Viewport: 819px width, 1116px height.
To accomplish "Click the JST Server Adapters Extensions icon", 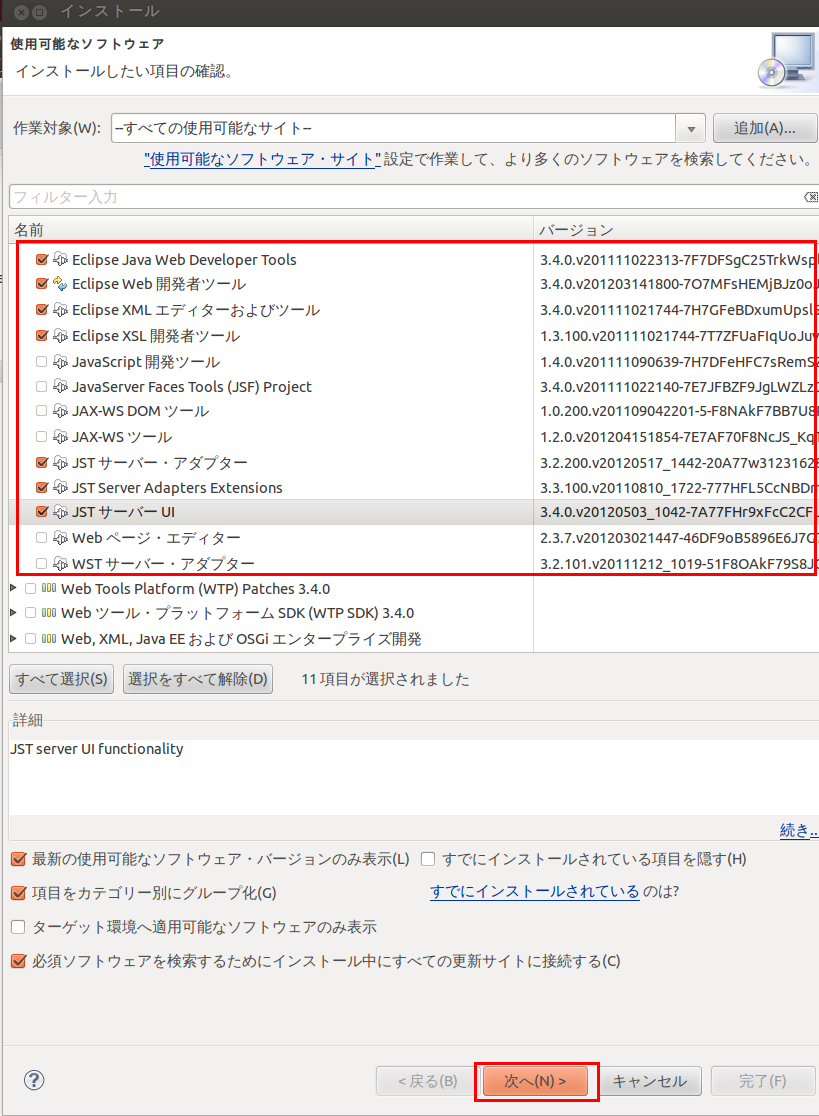I will (x=60, y=488).
